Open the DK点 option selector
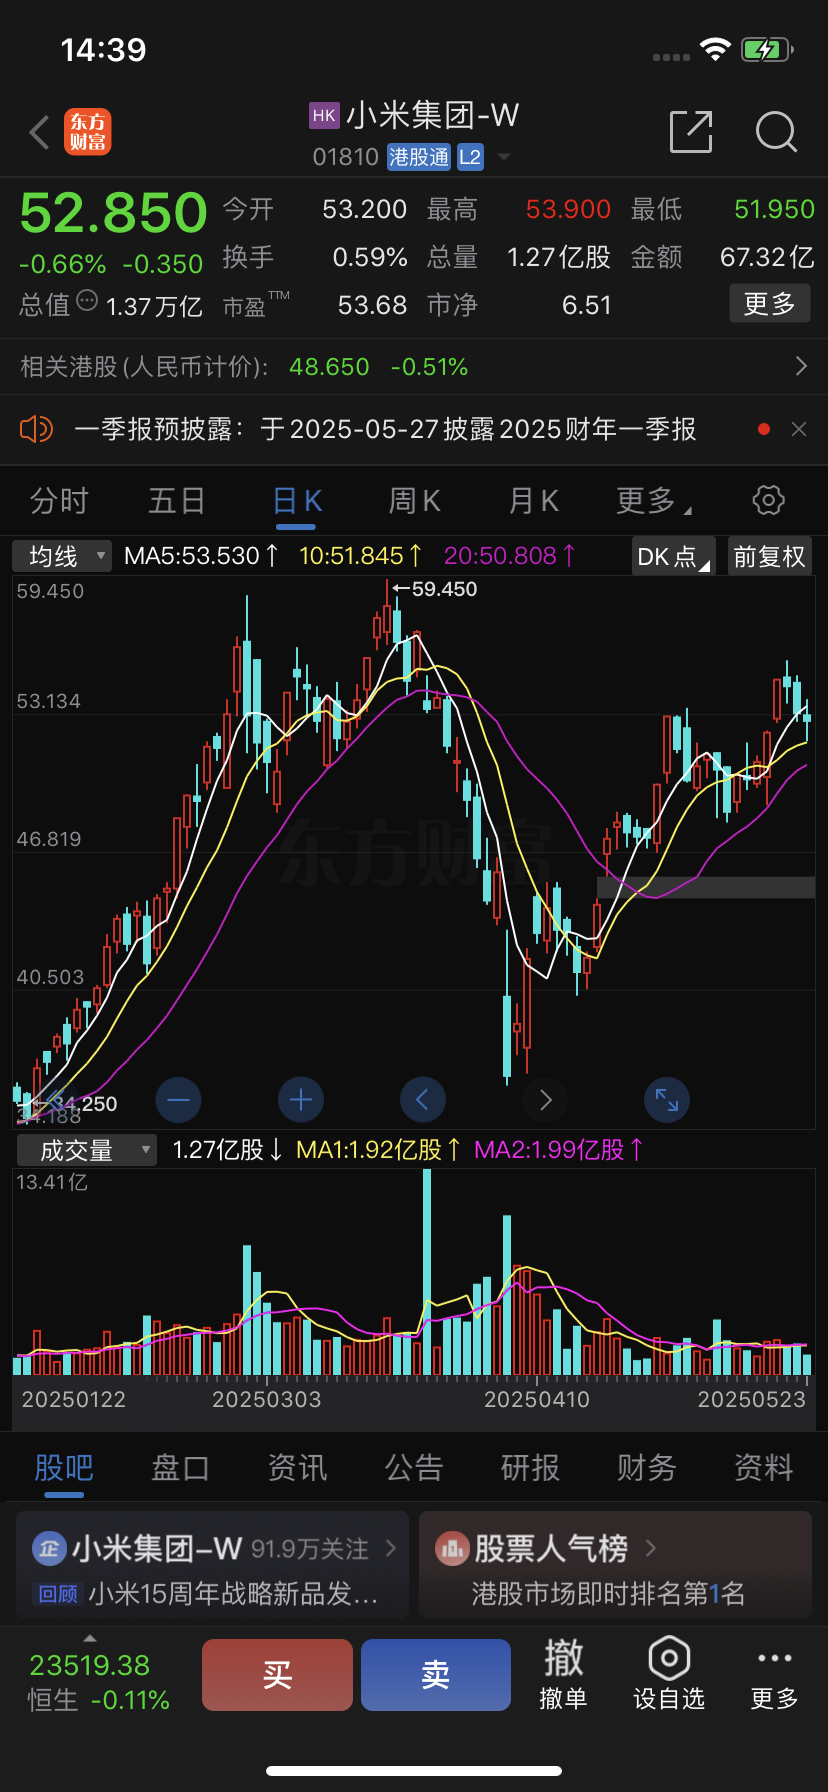Image resolution: width=828 pixels, height=1792 pixels. tap(674, 557)
